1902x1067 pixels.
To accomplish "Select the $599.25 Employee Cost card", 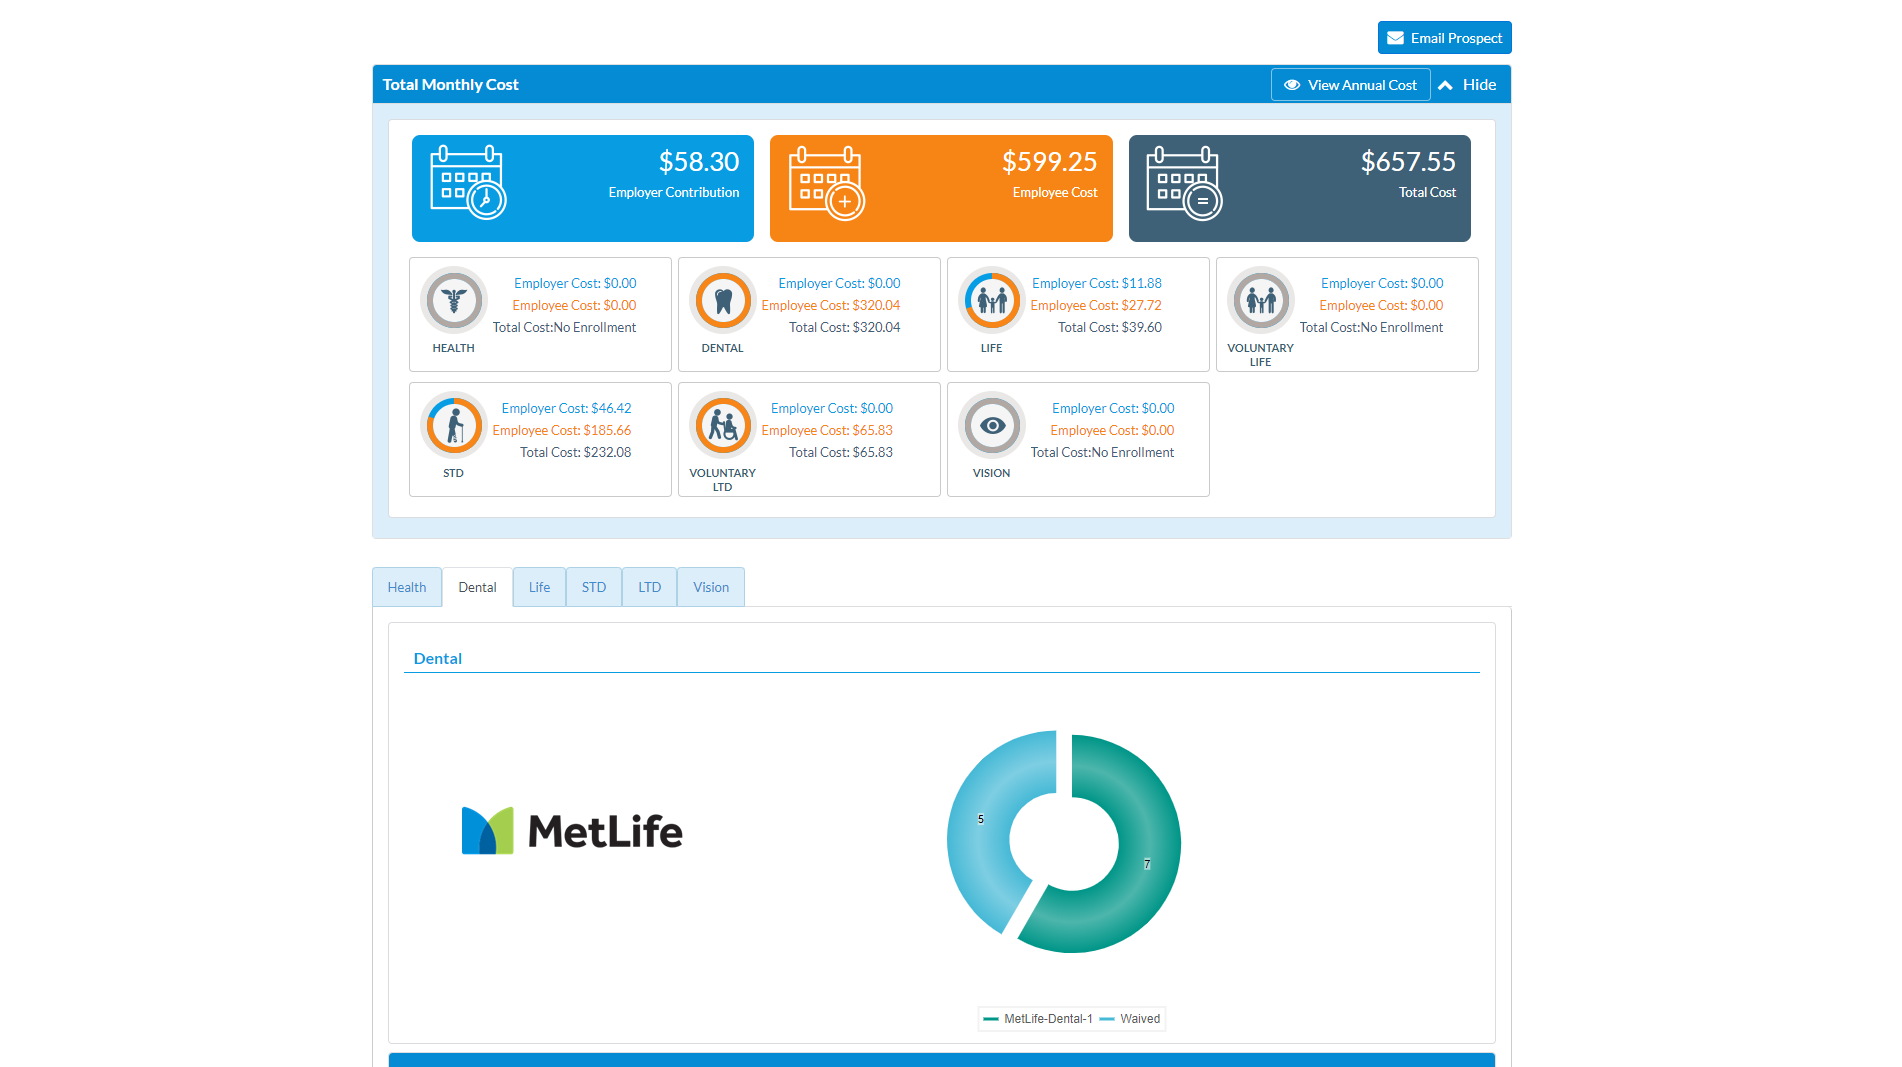I will coord(941,188).
